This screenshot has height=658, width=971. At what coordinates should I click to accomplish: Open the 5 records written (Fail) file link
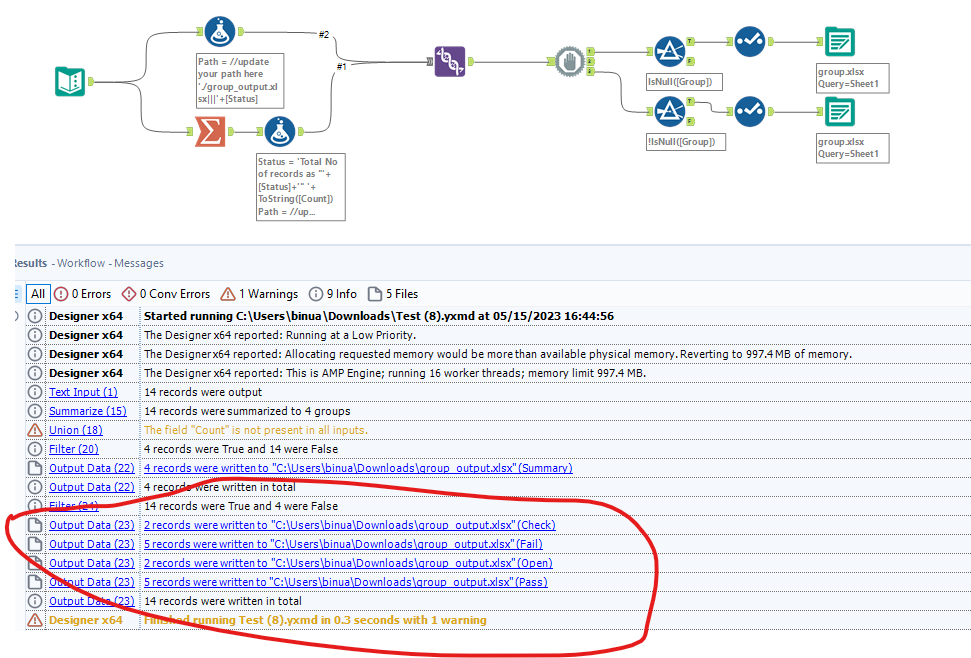tap(343, 544)
